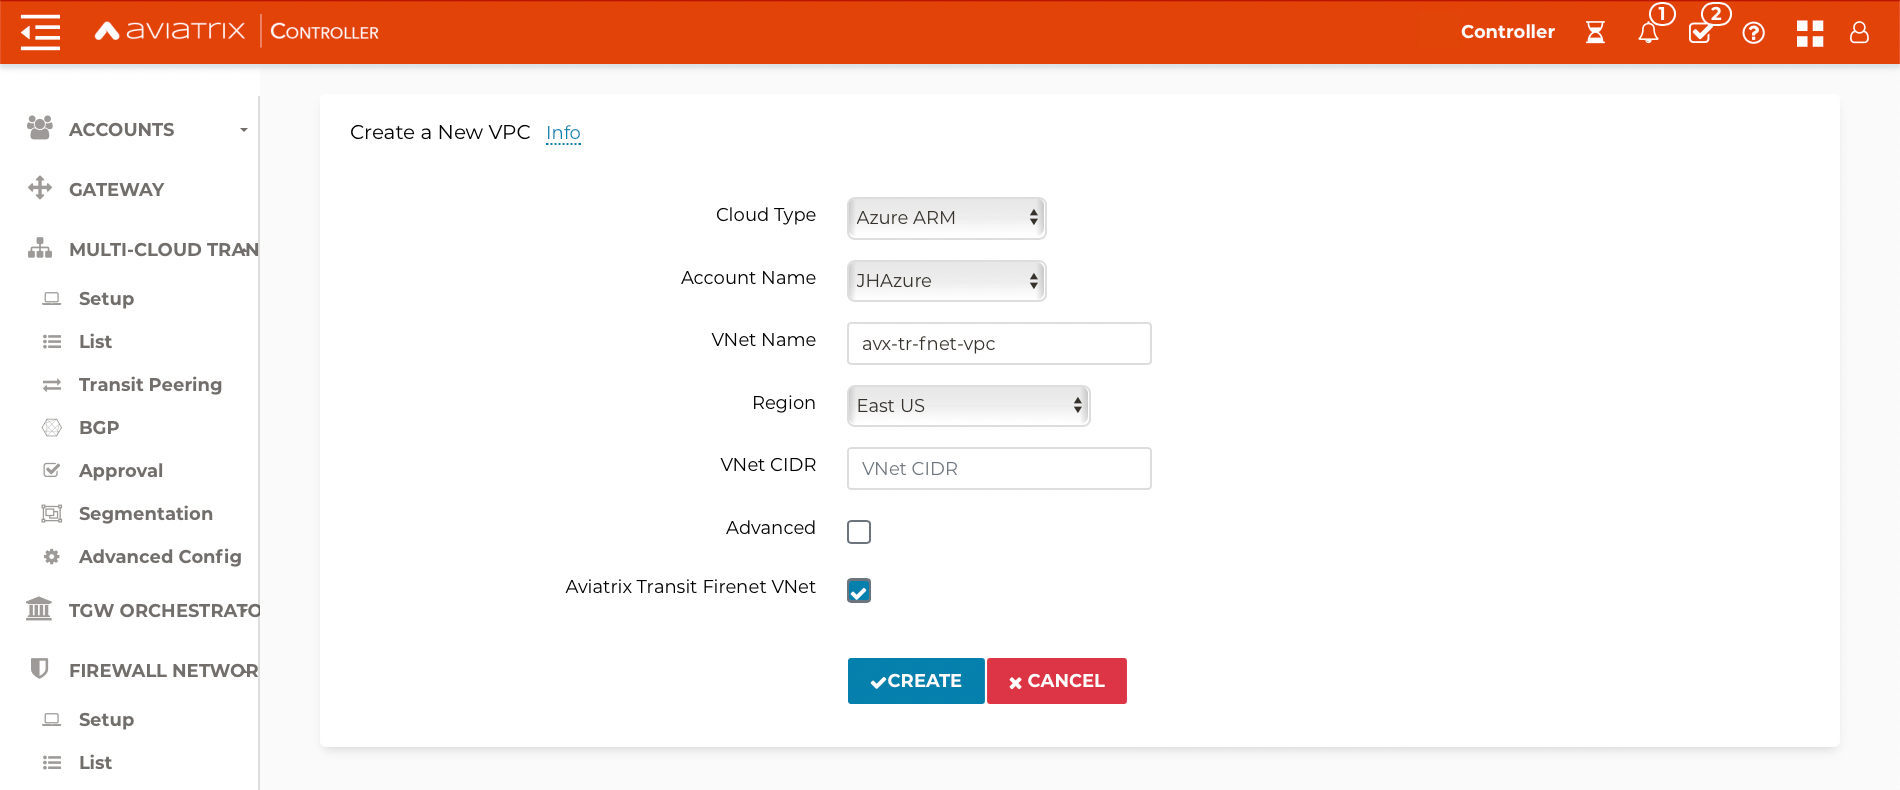Click the Multi-Cloud Transit List icon

point(52,342)
